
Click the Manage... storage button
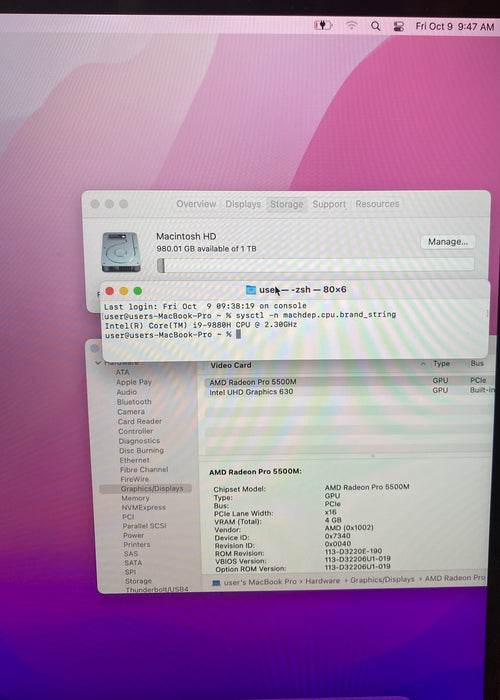tap(448, 242)
